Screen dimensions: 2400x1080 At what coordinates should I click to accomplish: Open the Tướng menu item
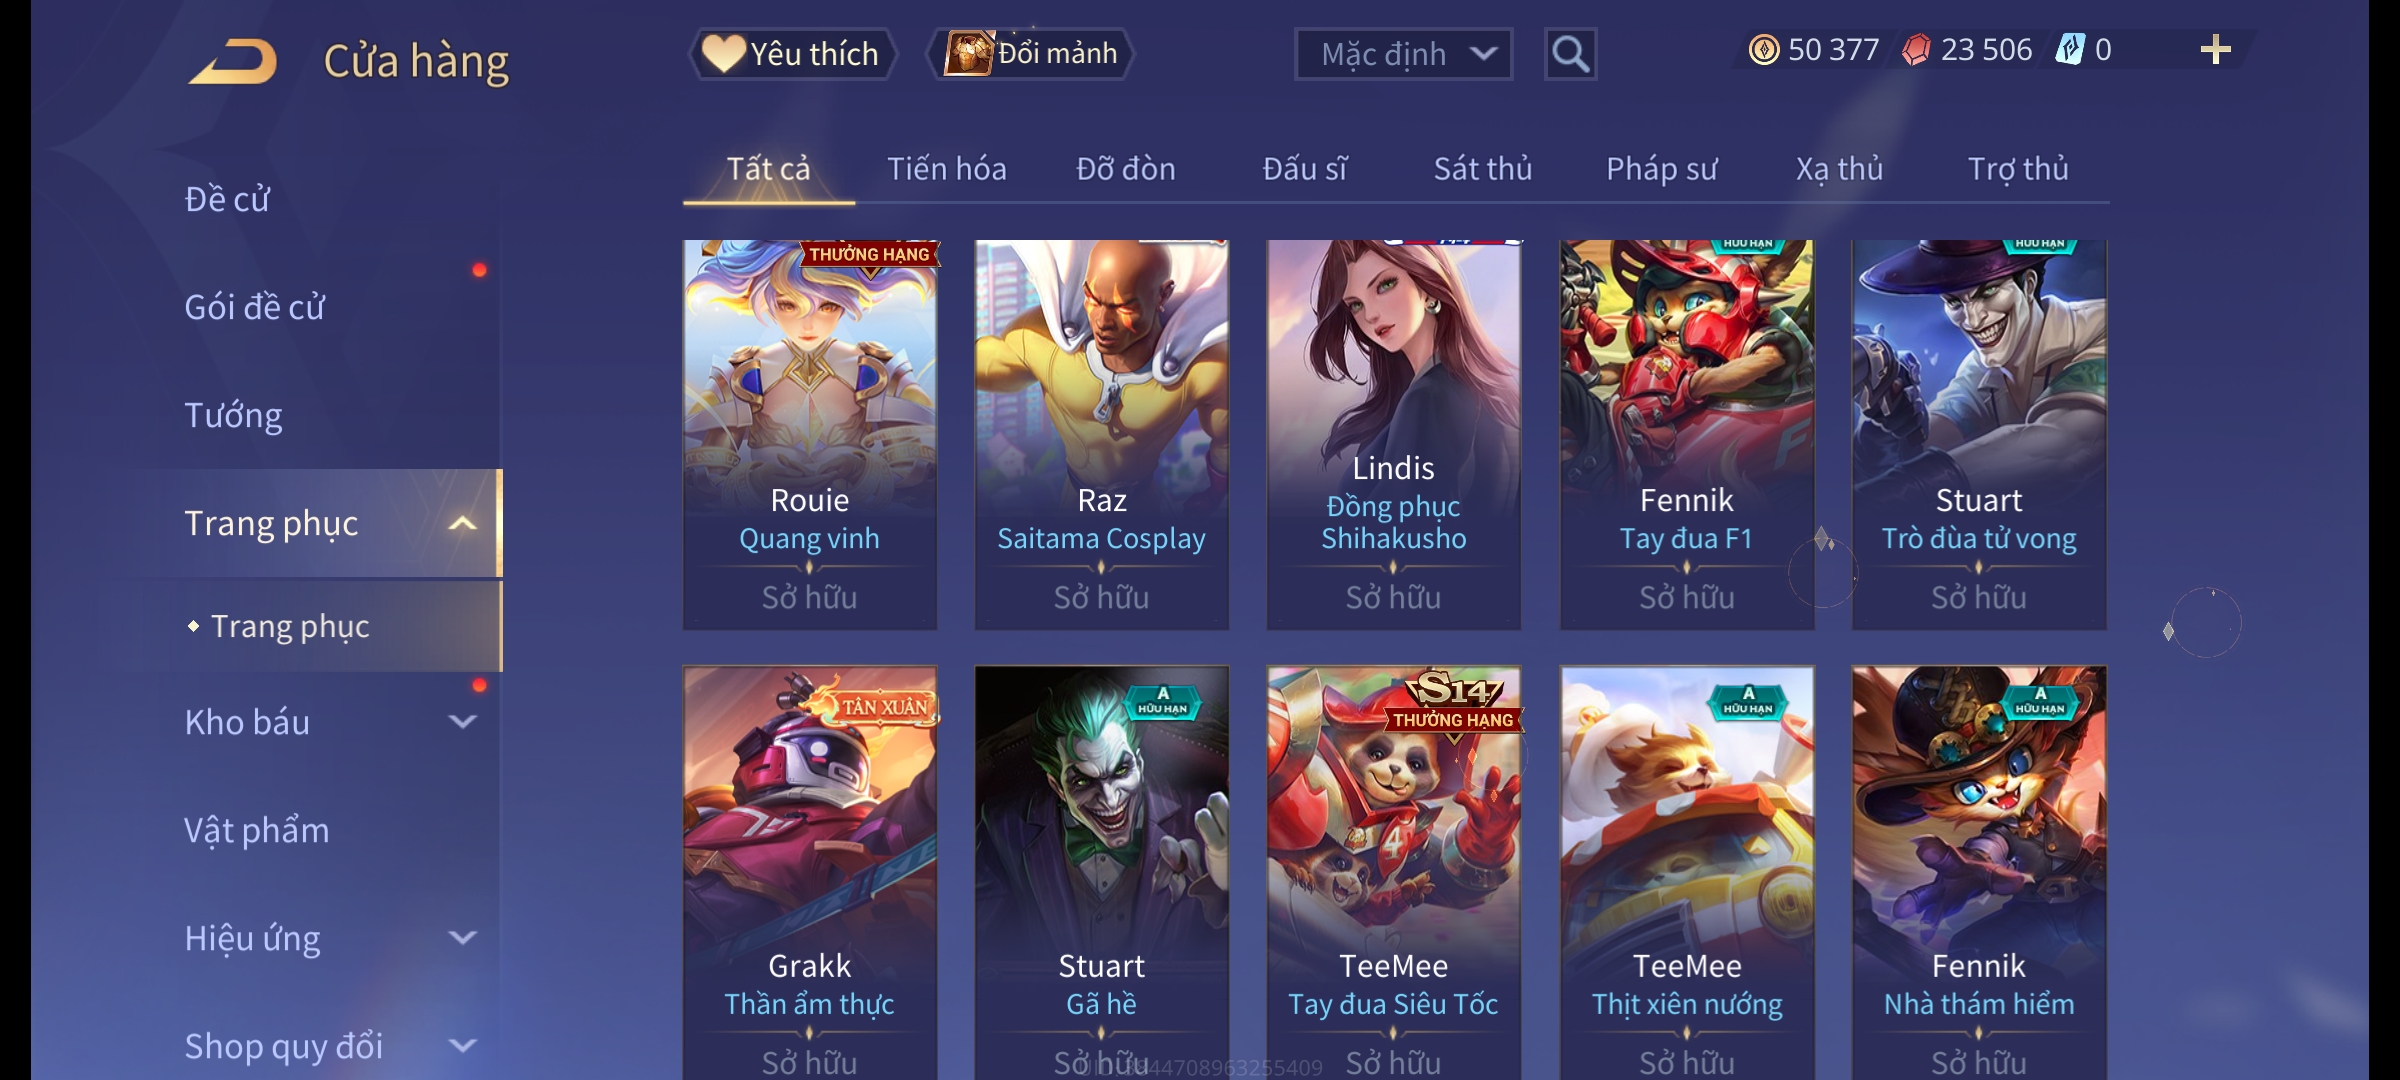pos(234,415)
